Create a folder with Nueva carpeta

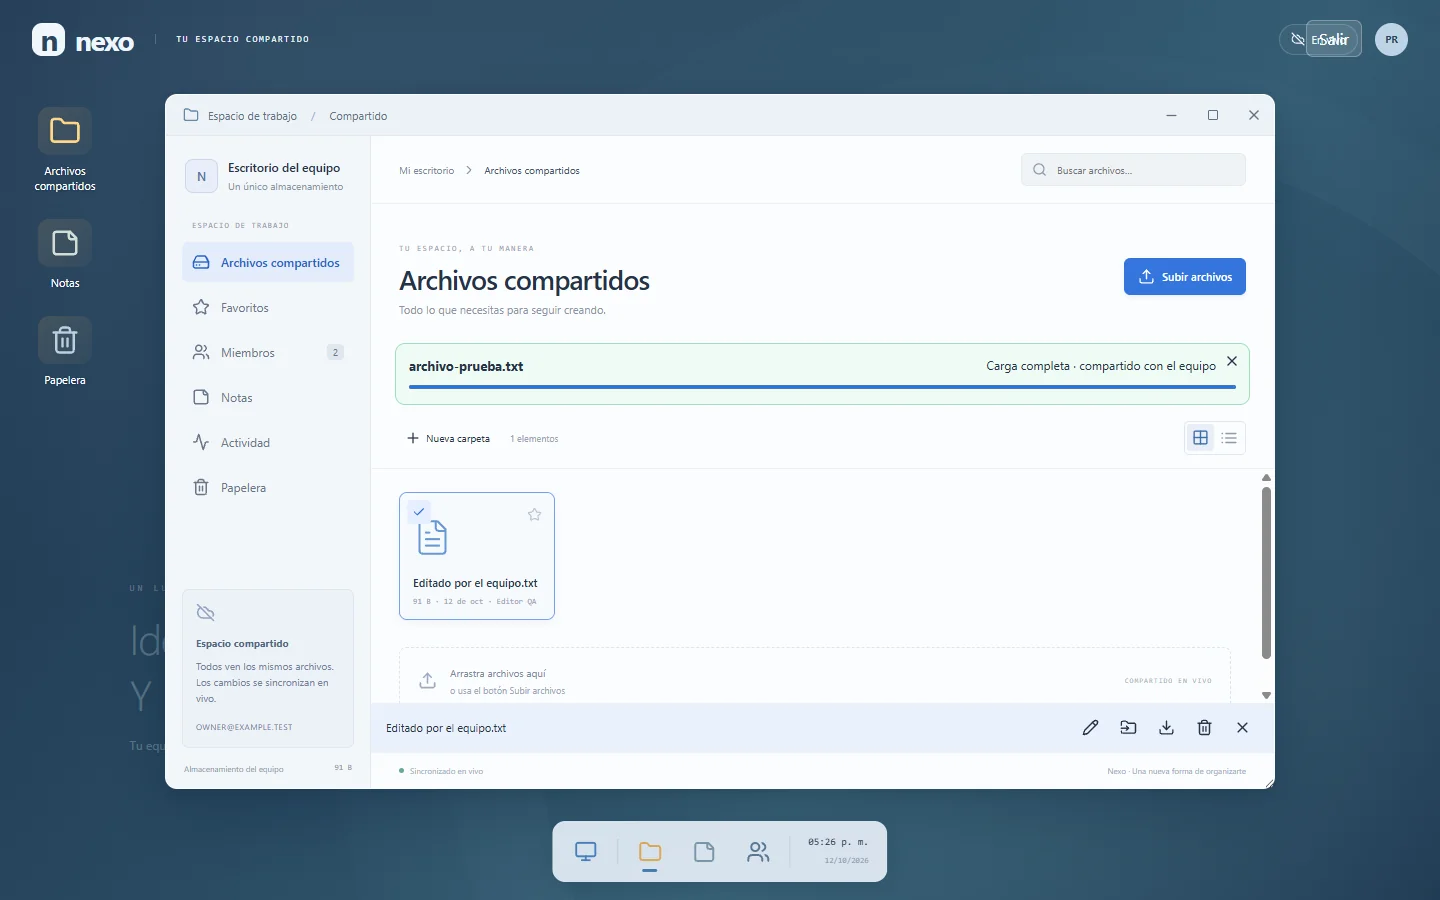tap(448, 438)
